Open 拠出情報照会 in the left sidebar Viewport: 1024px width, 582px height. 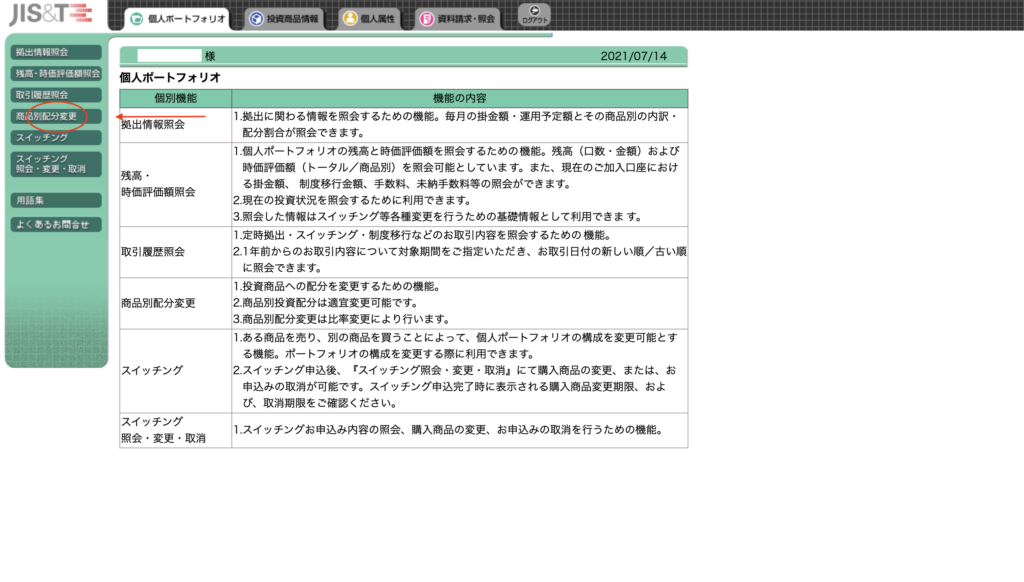click(x=56, y=52)
